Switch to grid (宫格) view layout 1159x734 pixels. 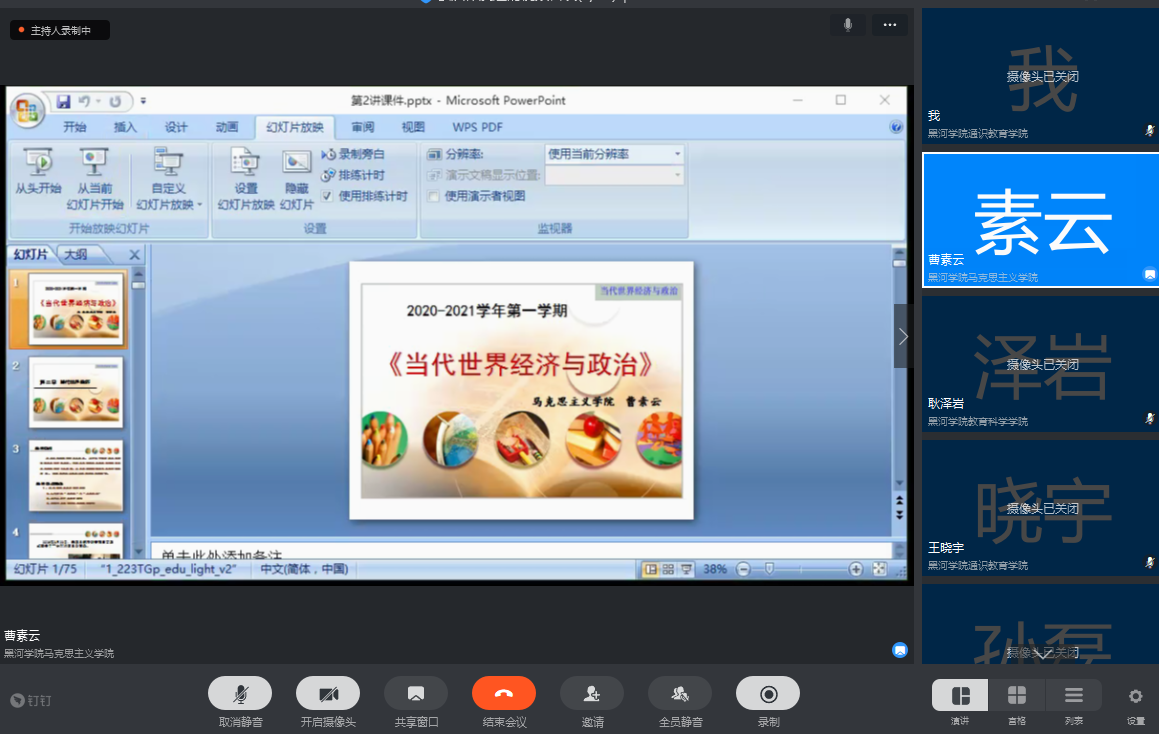pos(1017,695)
